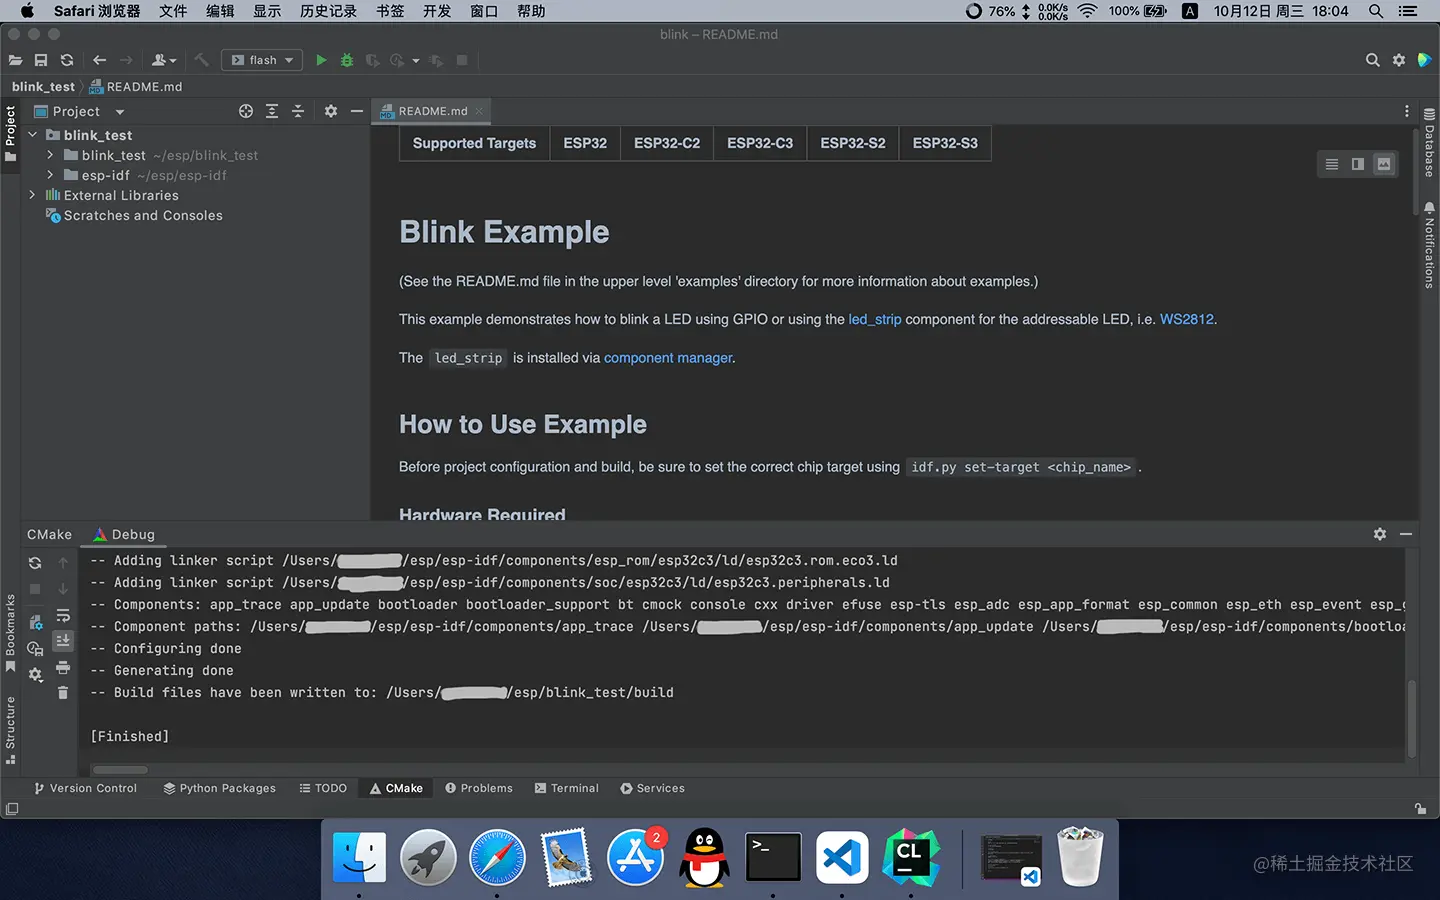1440x900 pixels.
Task: Toggle soft-wrap in the CMake output
Action: (x=63, y=615)
